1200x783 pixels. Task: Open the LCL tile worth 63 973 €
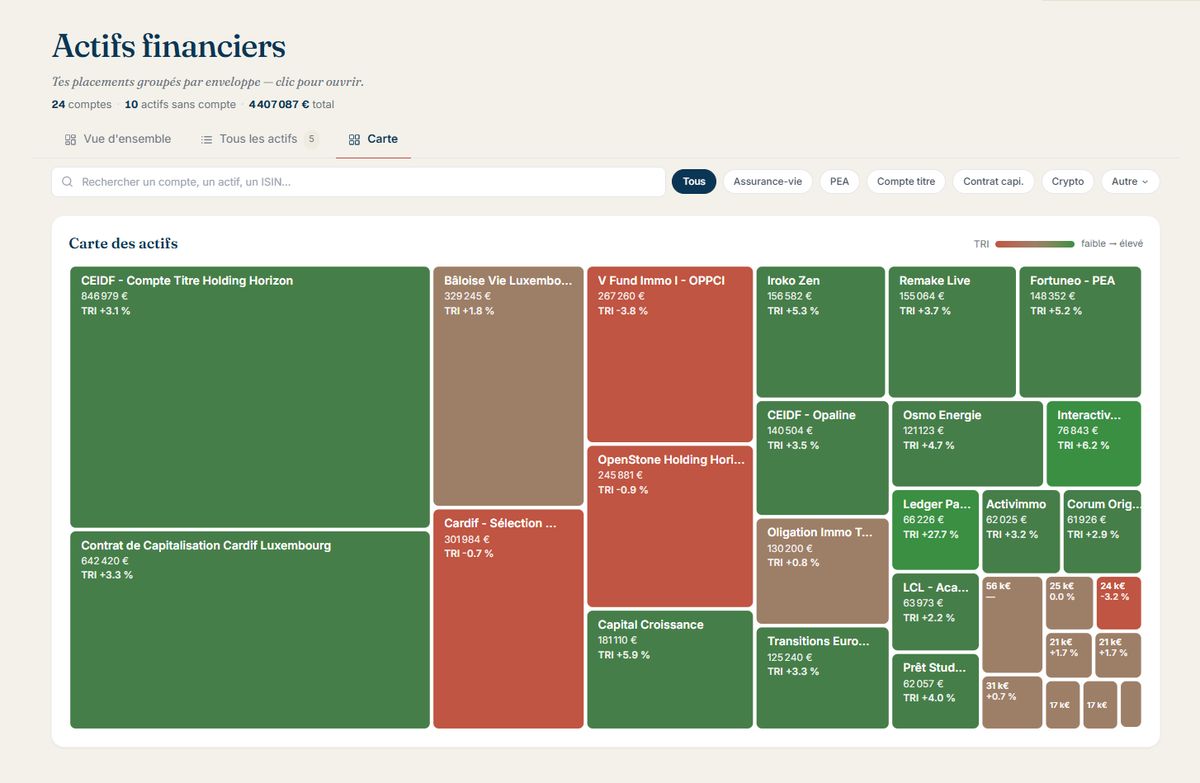(935, 613)
